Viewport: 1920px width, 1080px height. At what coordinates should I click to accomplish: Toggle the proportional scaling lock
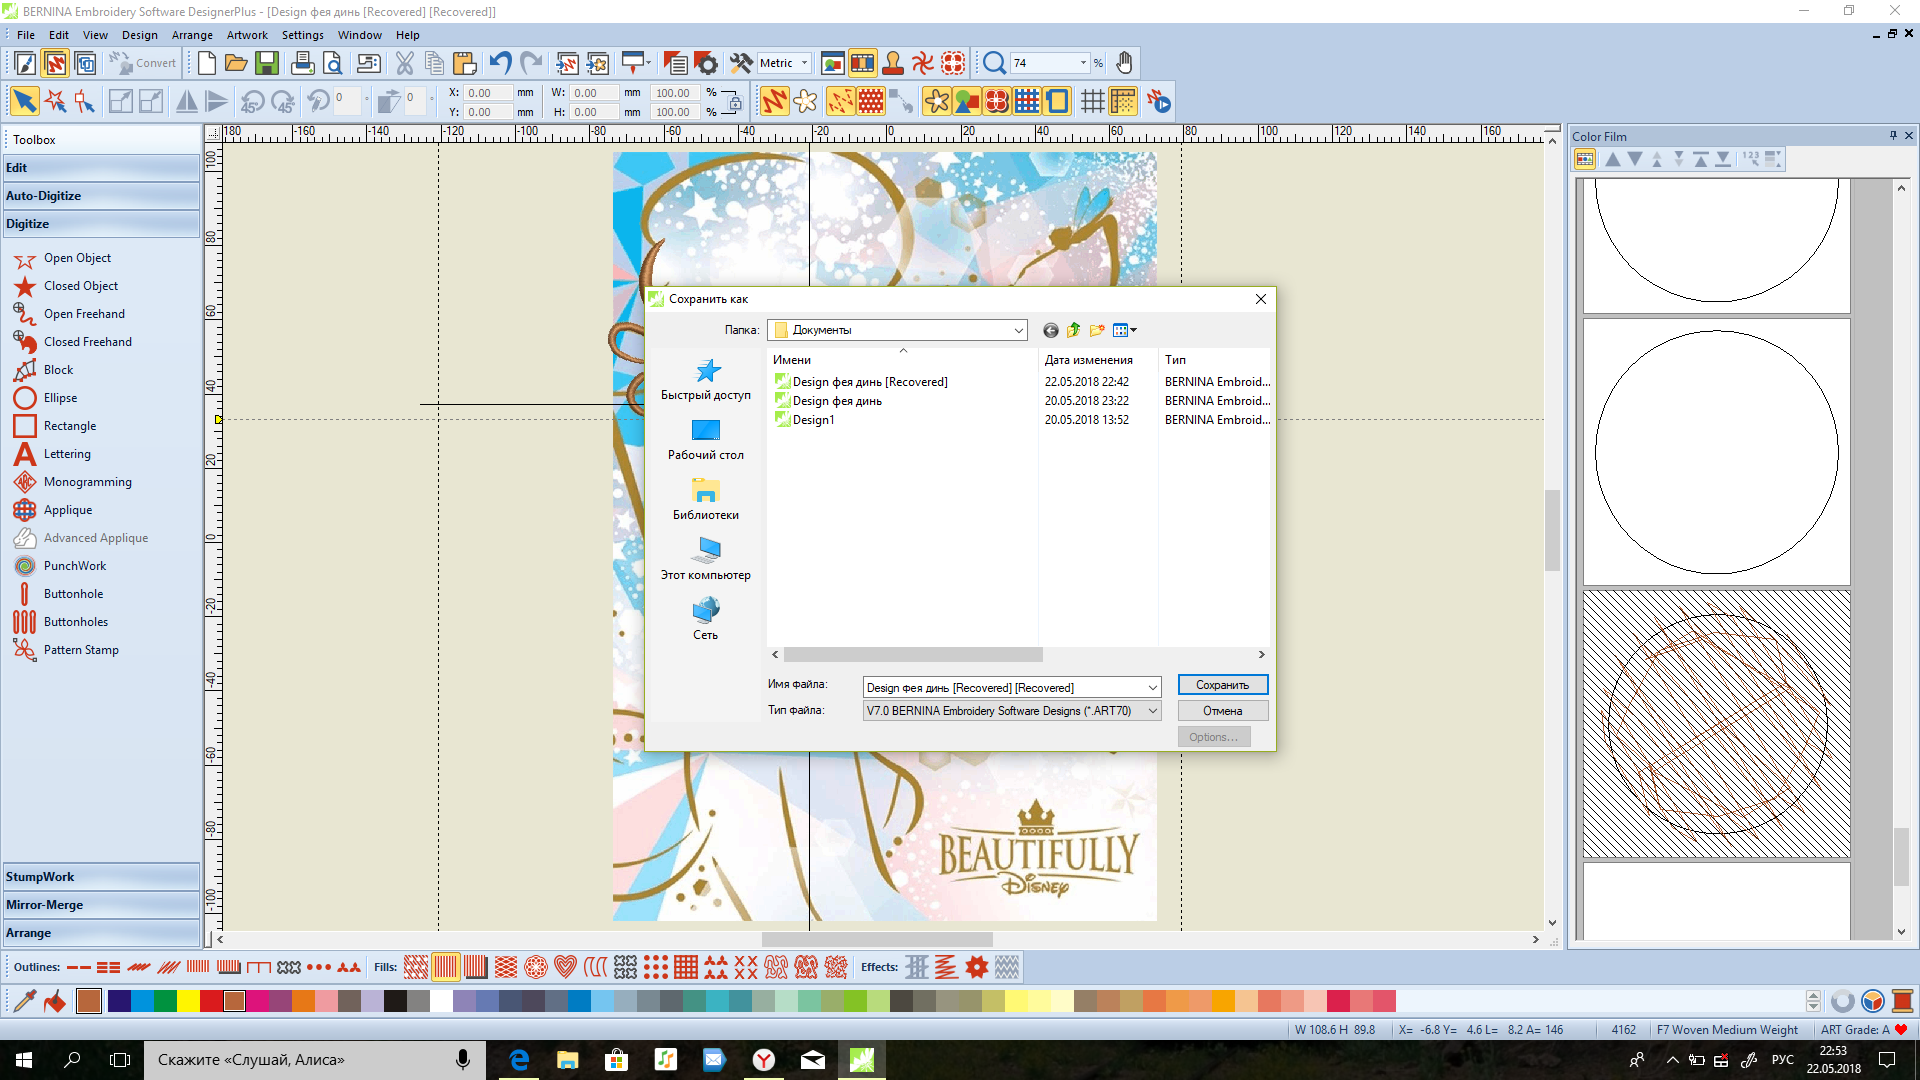pos(734,102)
